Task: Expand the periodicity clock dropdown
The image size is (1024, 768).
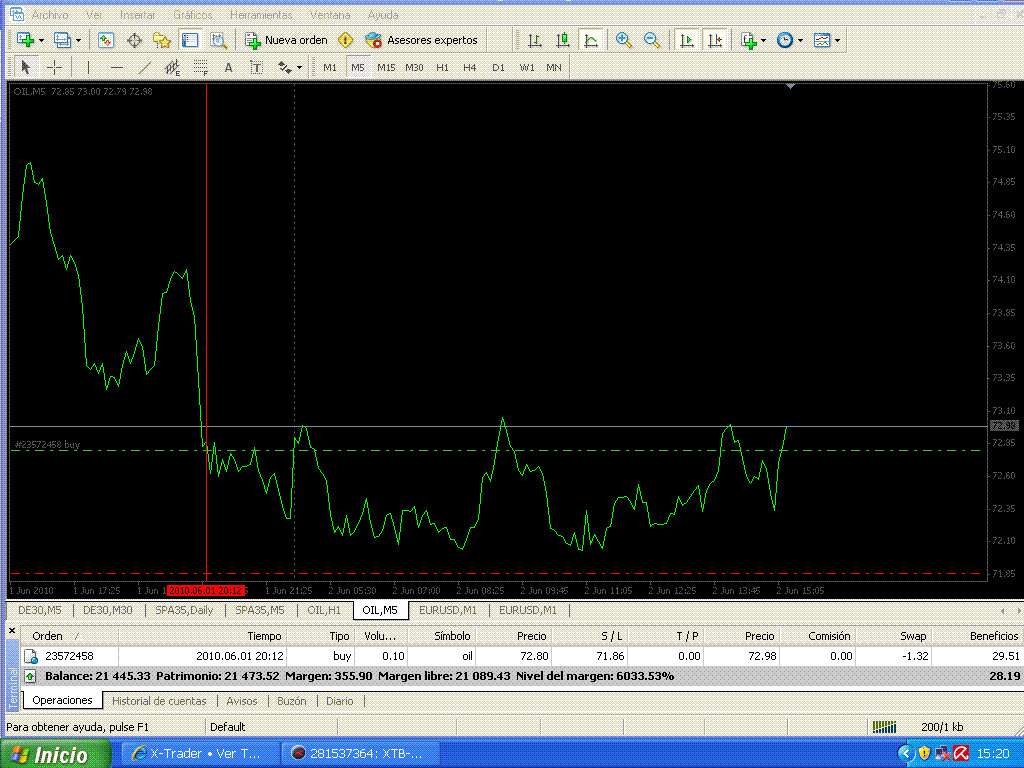Action: pyautogui.click(x=800, y=40)
